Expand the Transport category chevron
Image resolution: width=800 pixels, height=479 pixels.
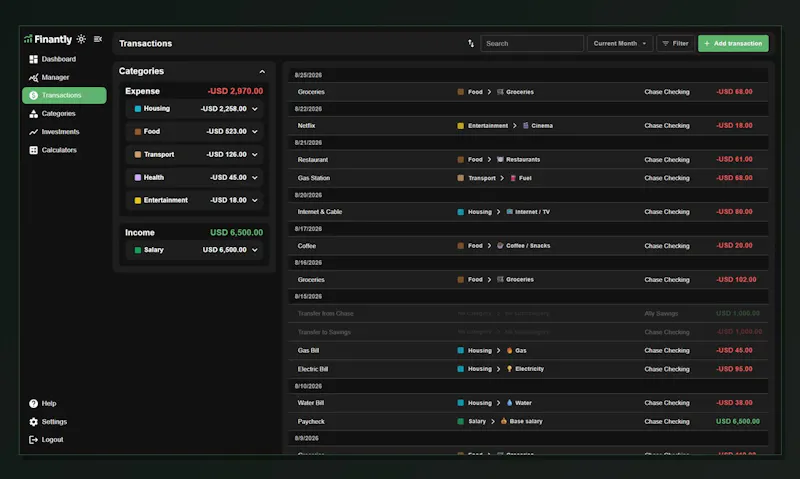click(x=255, y=155)
